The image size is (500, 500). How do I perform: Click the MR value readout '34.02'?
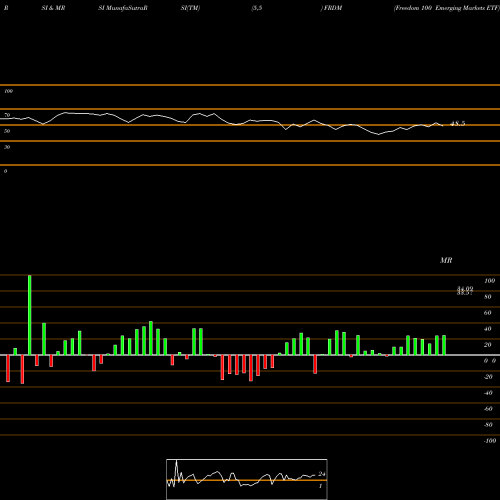(465, 288)
